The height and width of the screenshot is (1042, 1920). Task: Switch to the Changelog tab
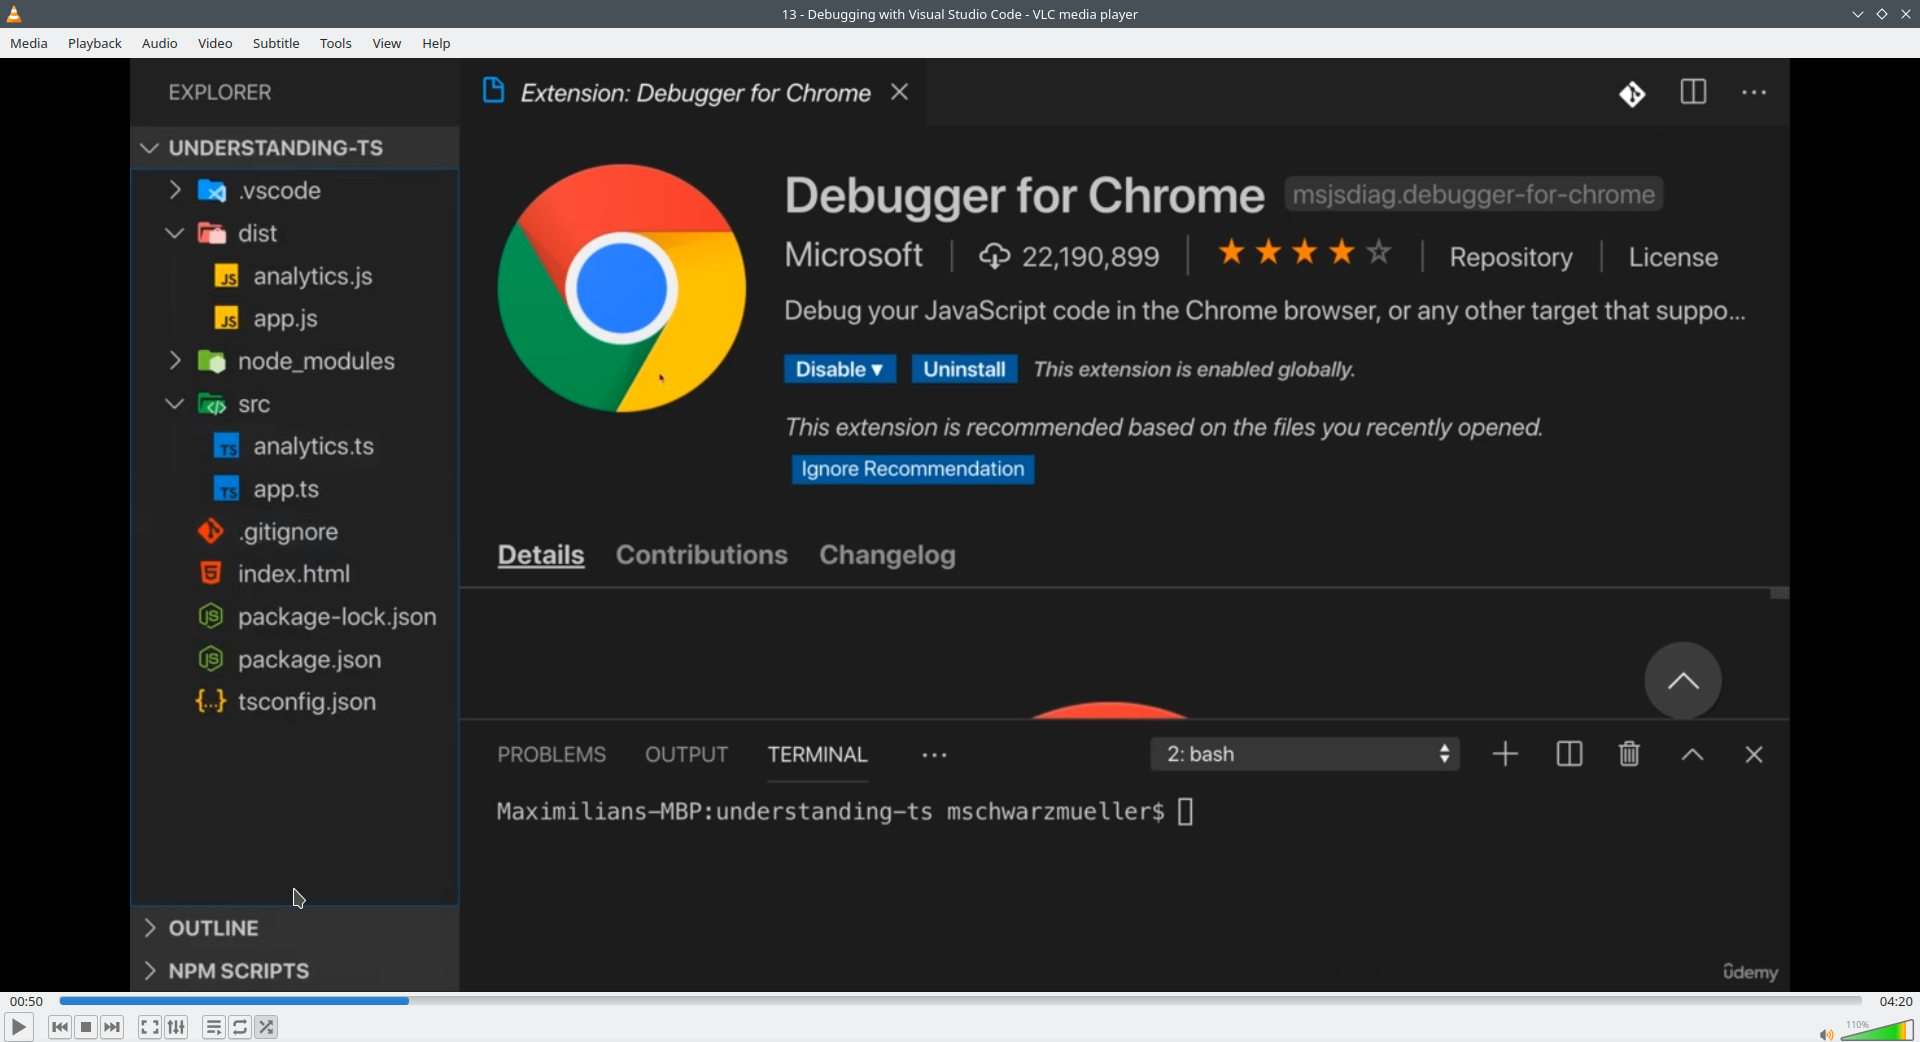(888, 555)
